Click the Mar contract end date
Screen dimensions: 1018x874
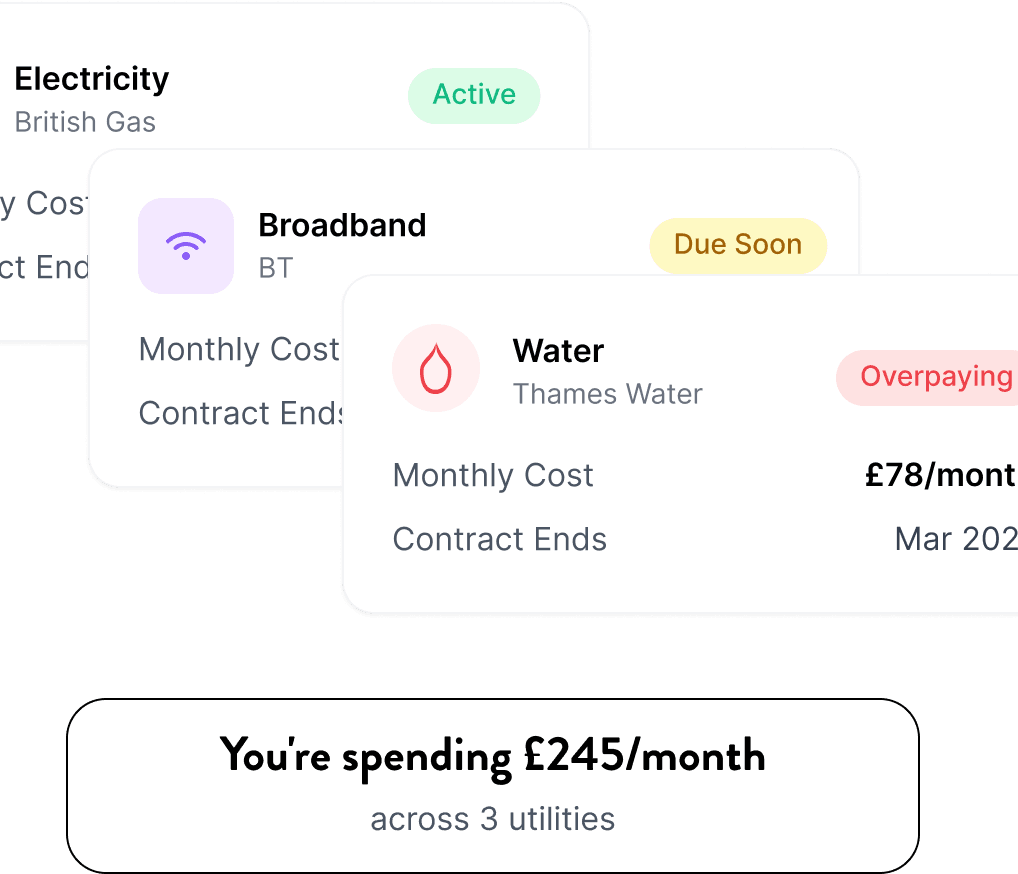pos(954,539)
